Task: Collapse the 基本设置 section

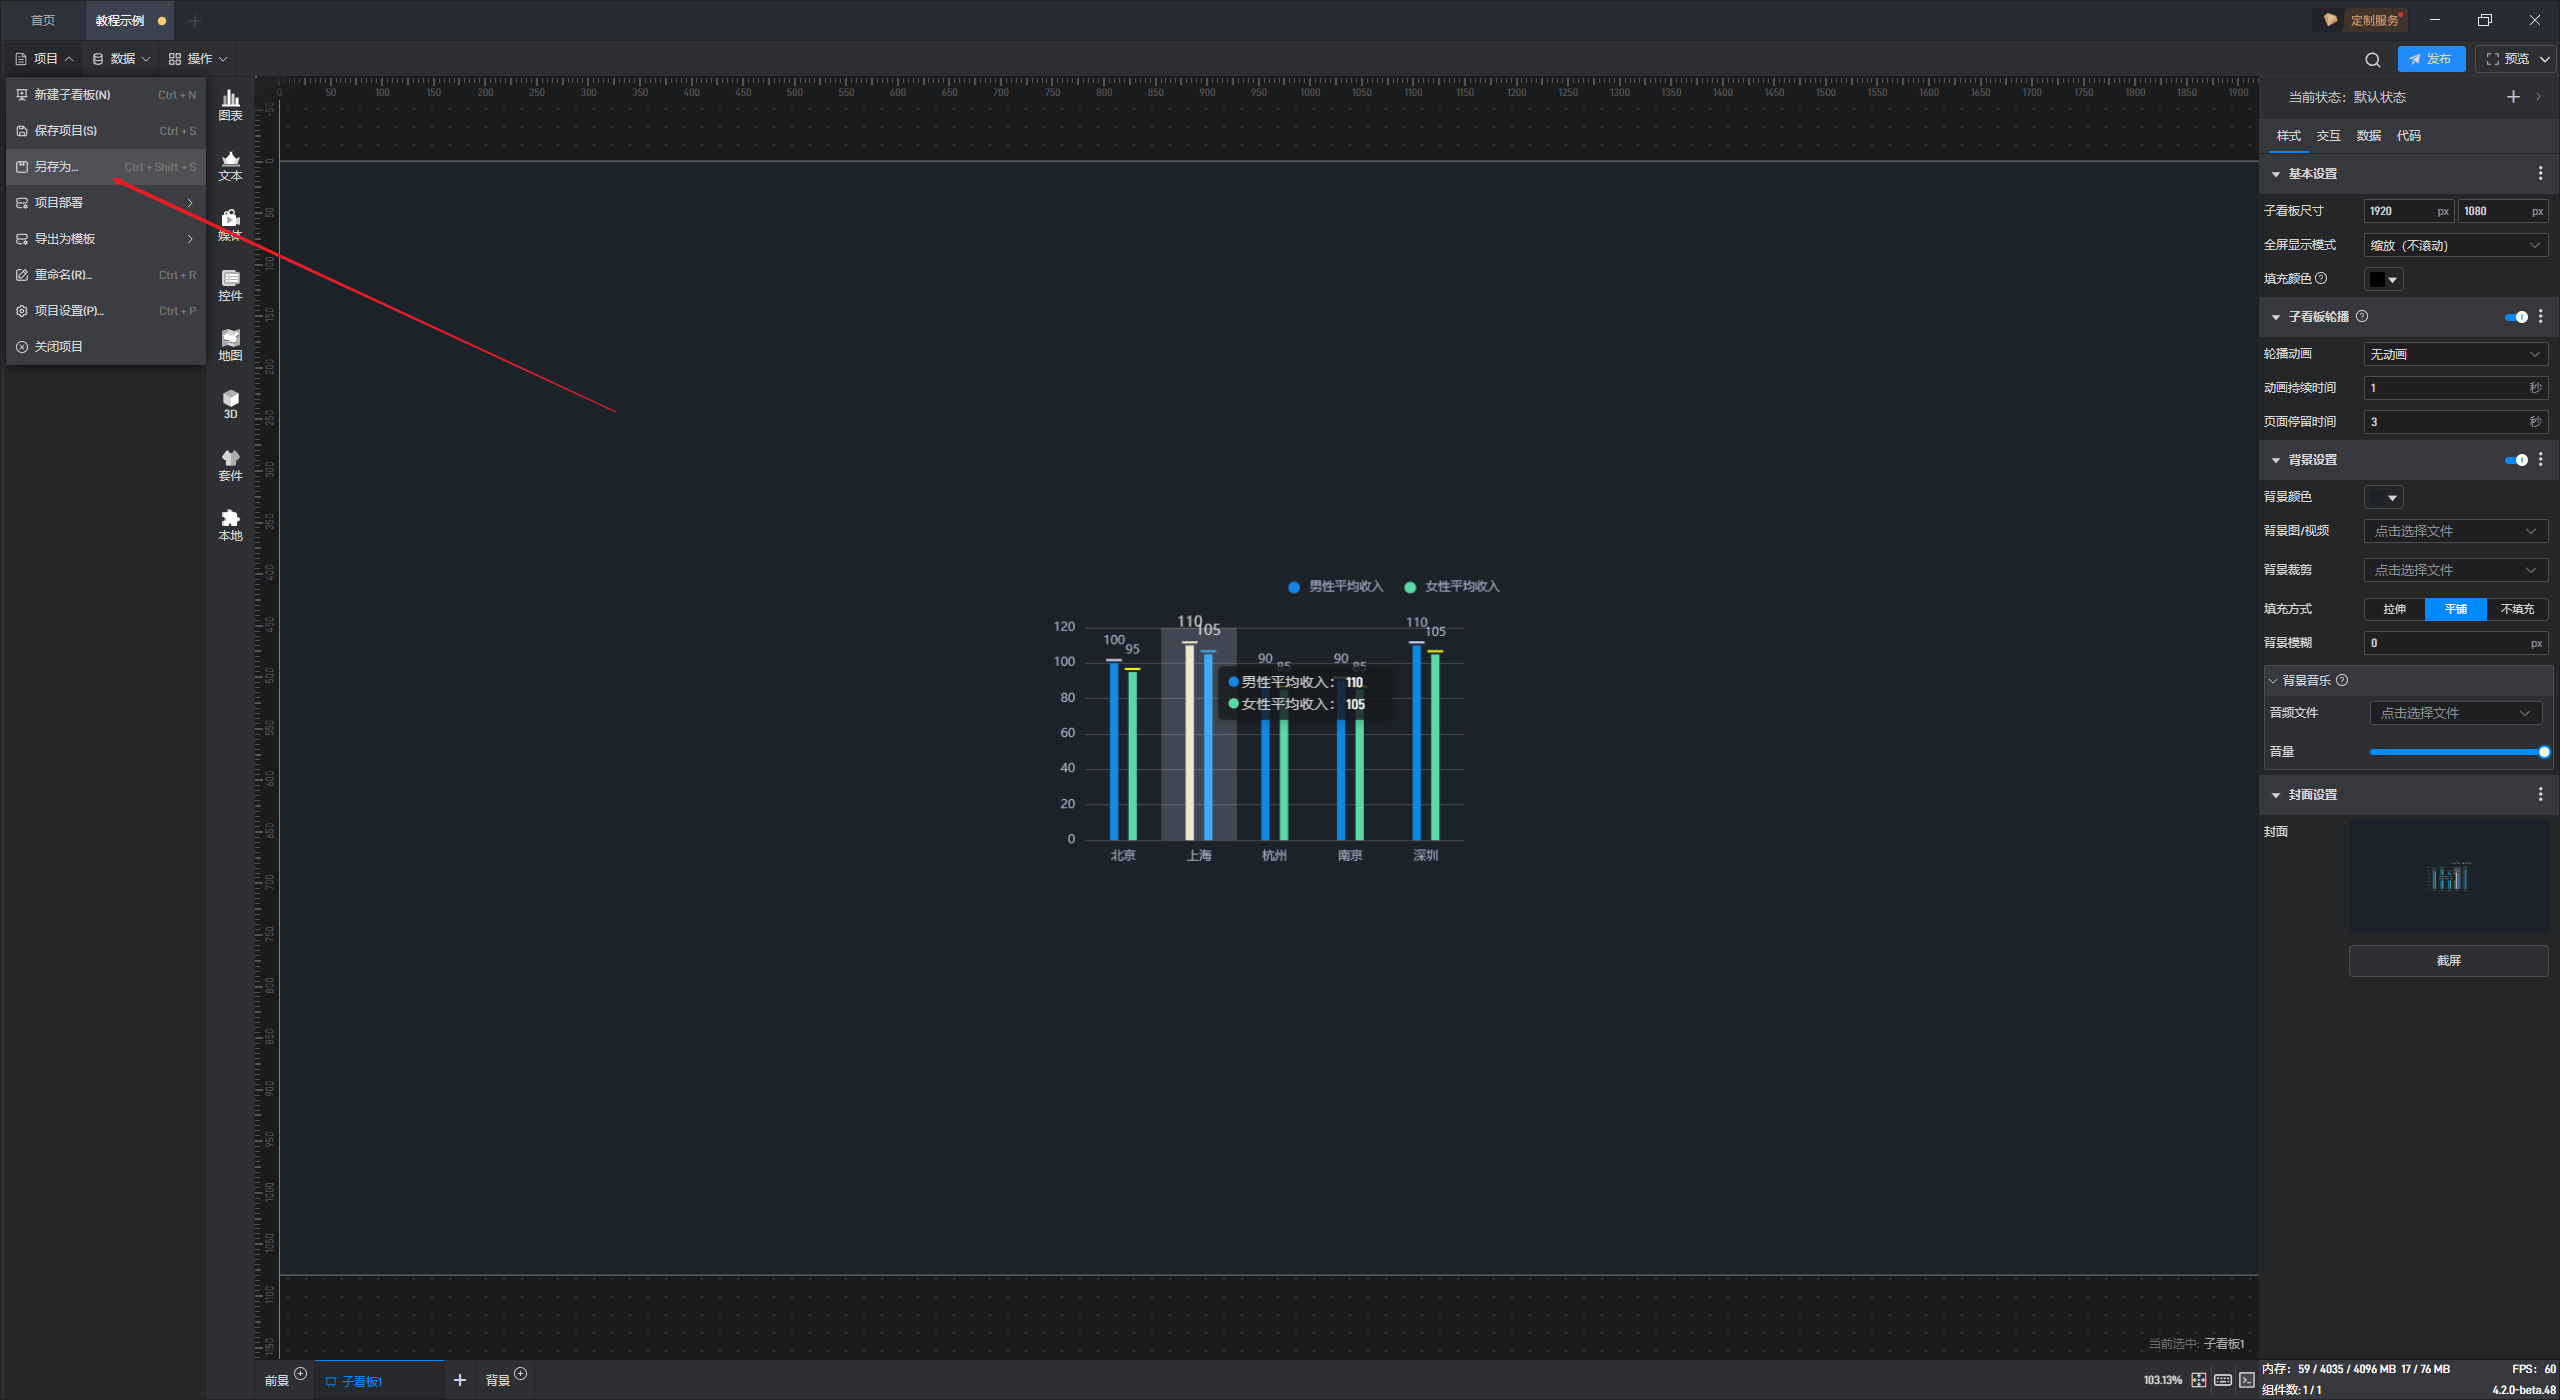Action: pos(2277,174)
